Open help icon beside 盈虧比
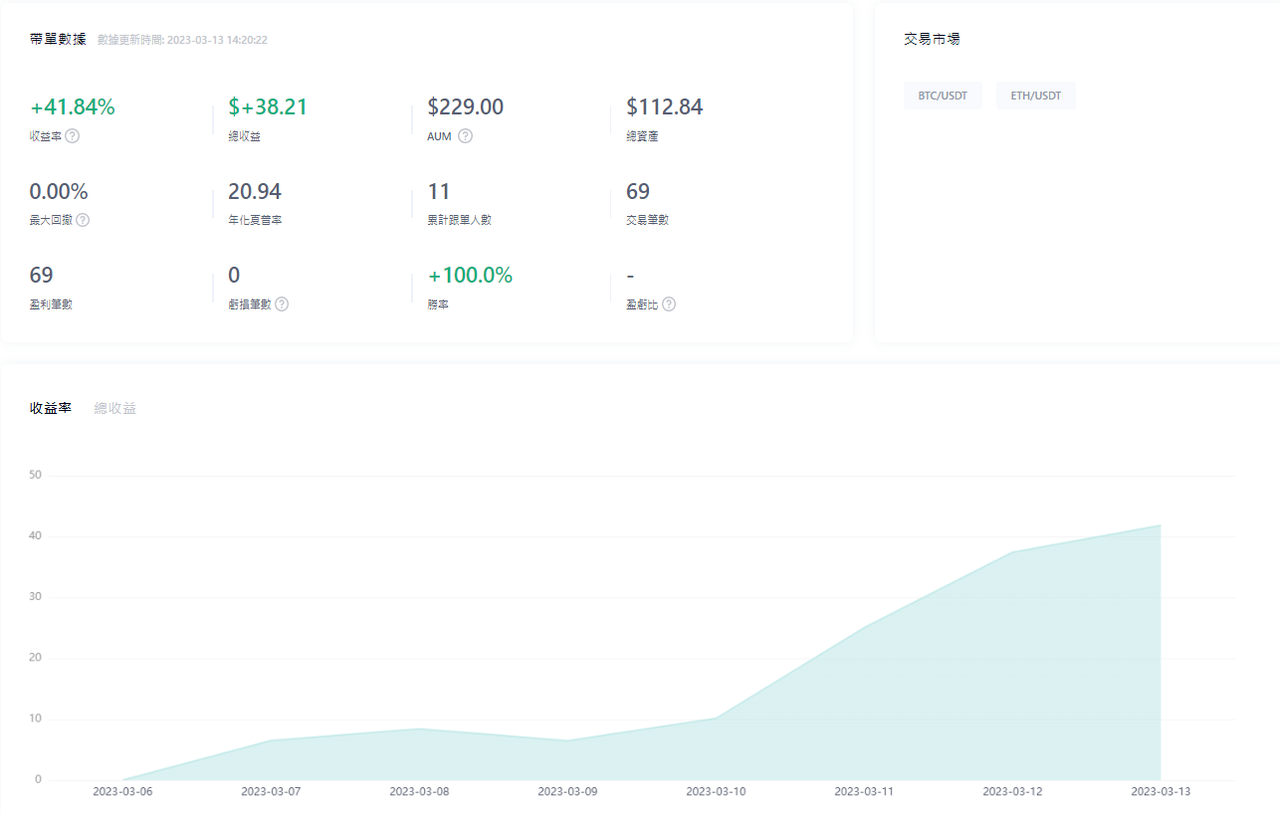This screenshot has width=1280, height=814. click(x=669, y=304)
